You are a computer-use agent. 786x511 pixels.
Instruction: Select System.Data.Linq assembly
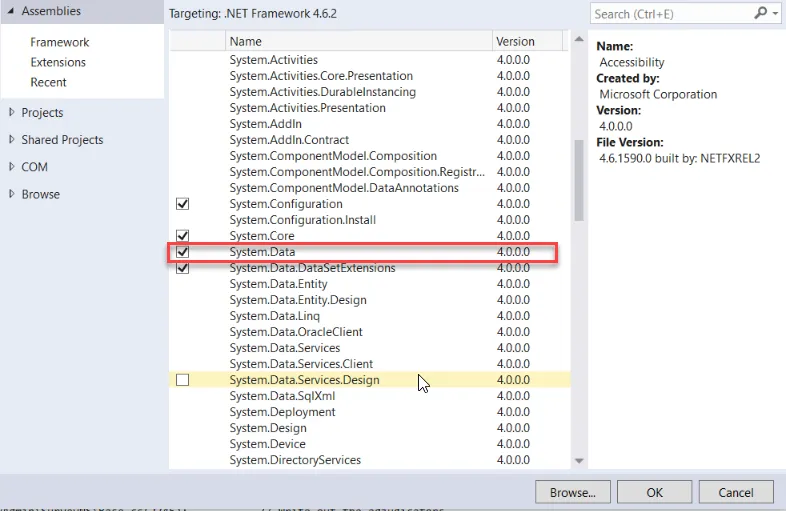(x=369, y=316)
